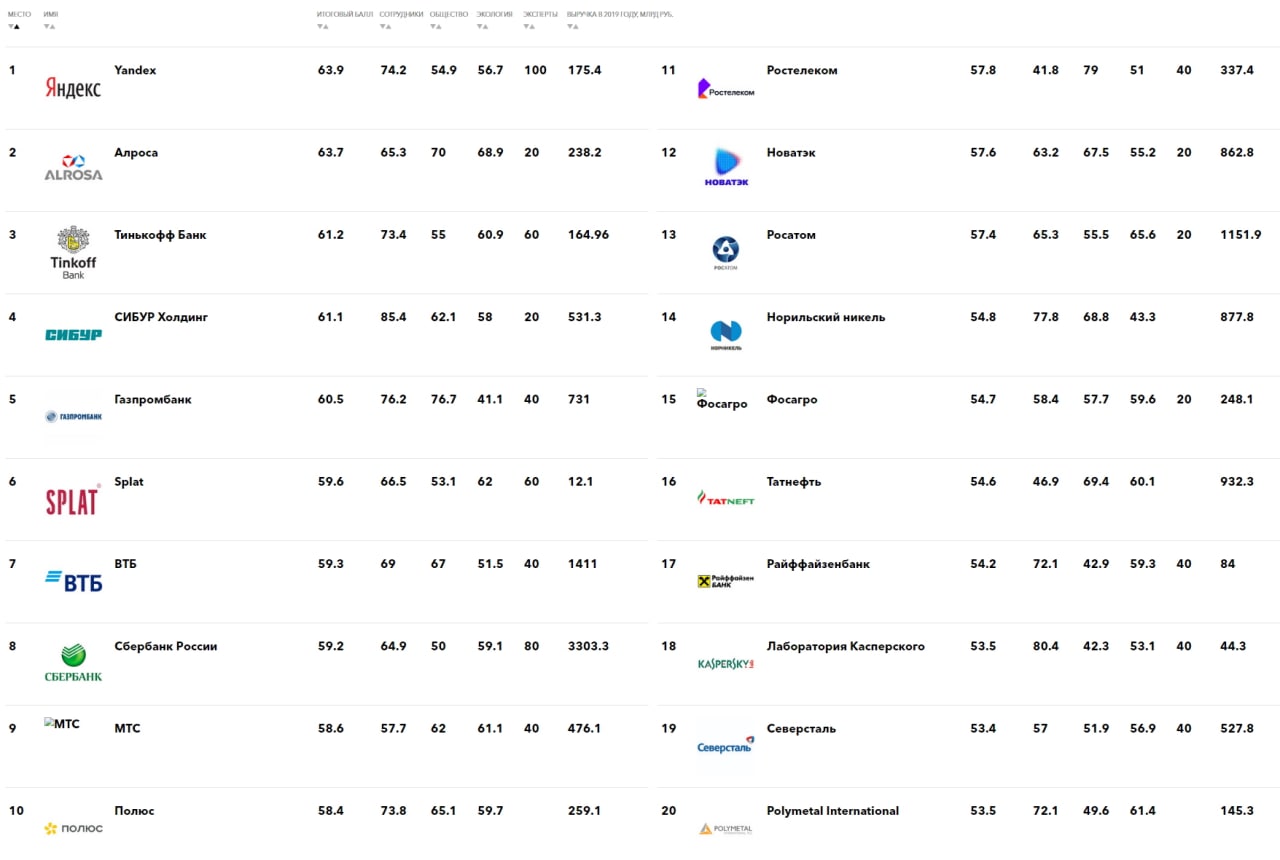Select Splat revenue value 12.1
The height and width of the screenshot is (860, 1280).
tap(580, 482)
